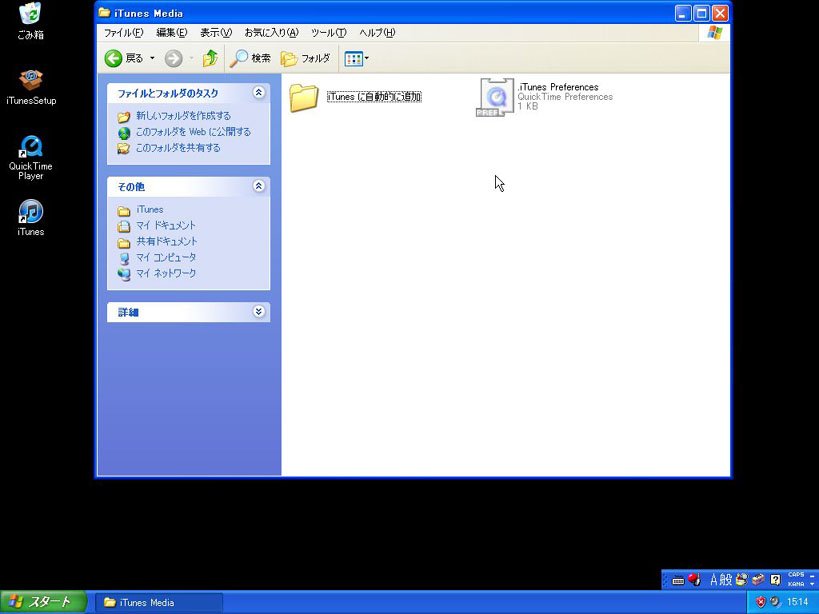Screen dimensions: 819x614
Task: Open the language bar help question icon
Action: (x=776, y=580)
